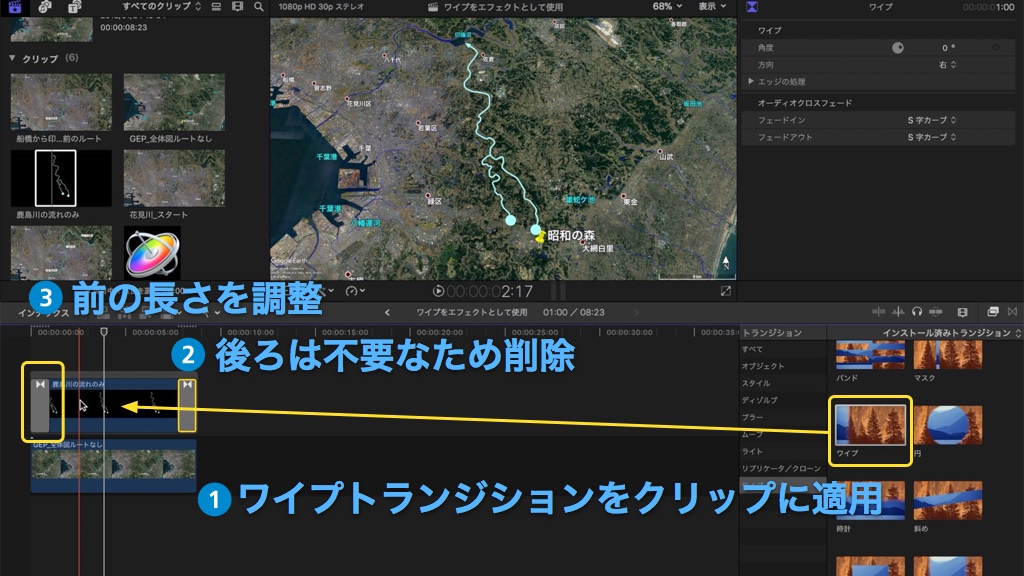Viewport: 1024px width, 576px height.
Task: Toggle the clip appearance list view icon
Action: click(216, 7)
